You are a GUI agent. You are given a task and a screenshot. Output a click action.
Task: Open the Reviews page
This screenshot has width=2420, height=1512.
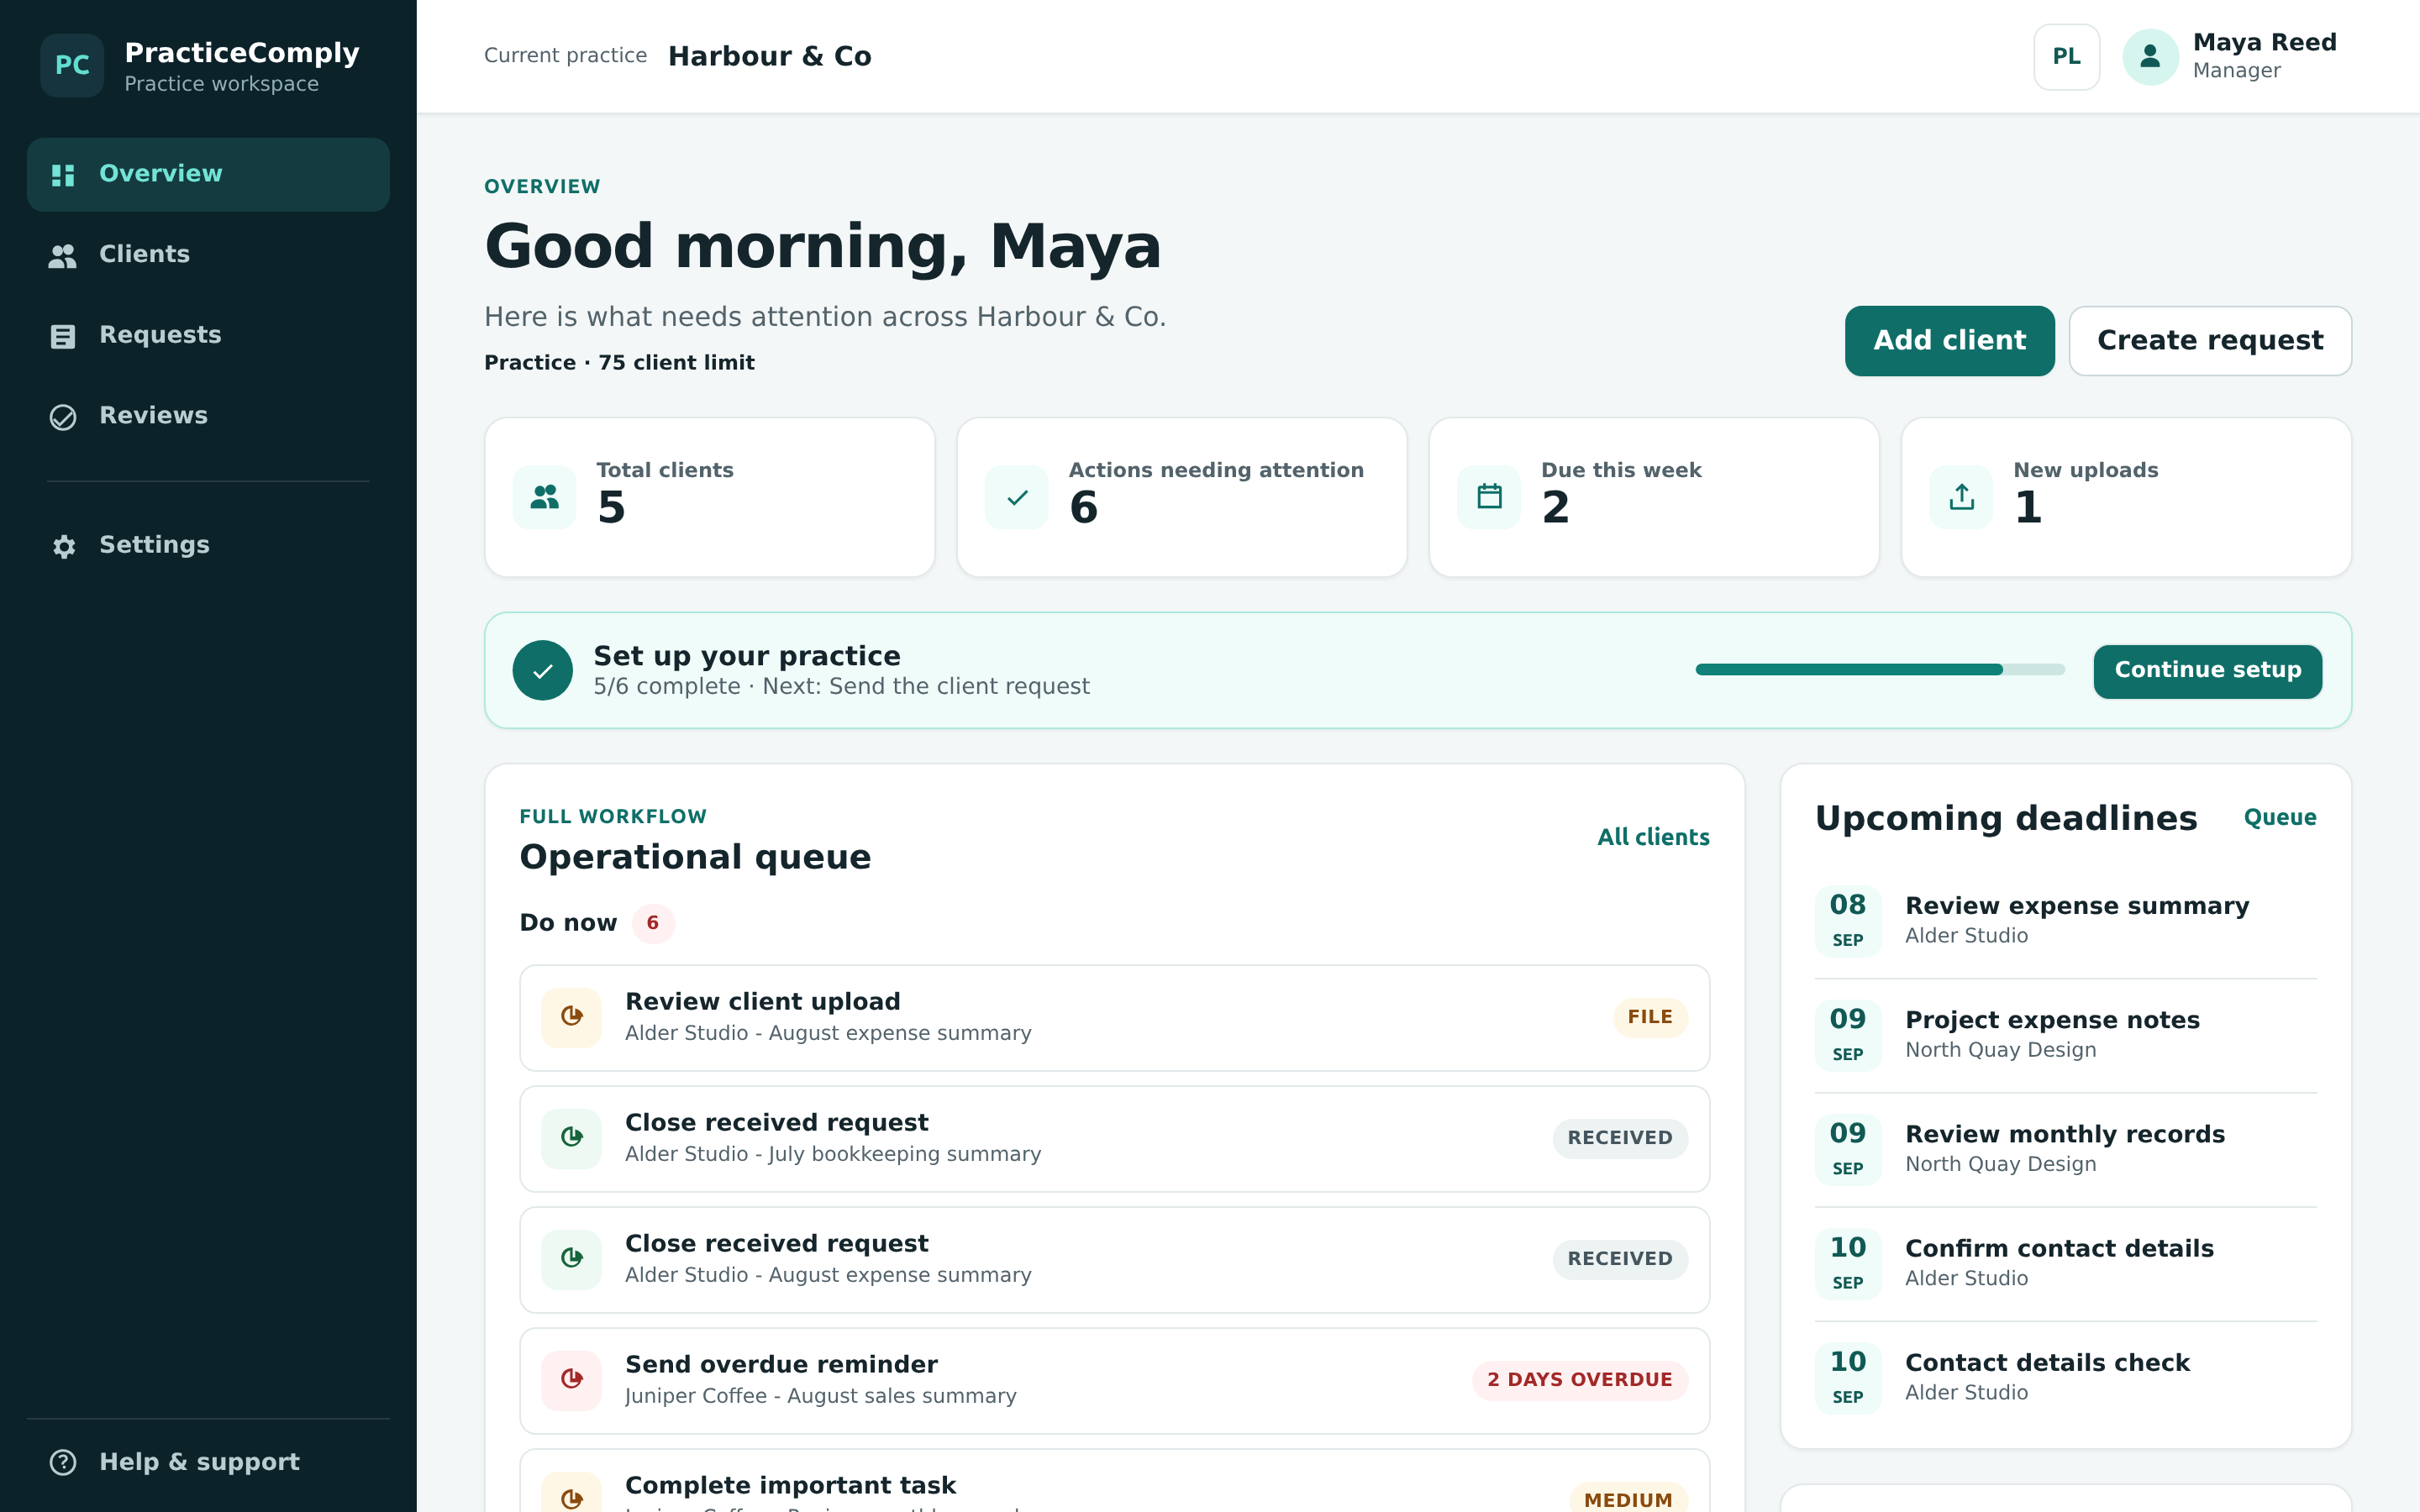tap(208, 416)
